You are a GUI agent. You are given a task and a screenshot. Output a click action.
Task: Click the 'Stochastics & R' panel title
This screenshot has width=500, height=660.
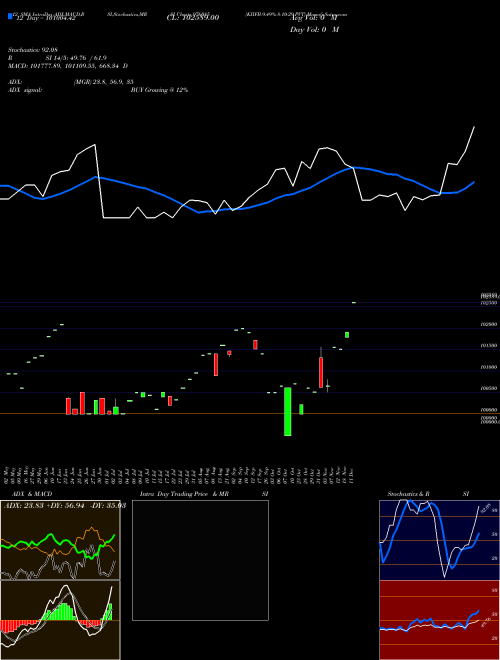tap(409, 494)
